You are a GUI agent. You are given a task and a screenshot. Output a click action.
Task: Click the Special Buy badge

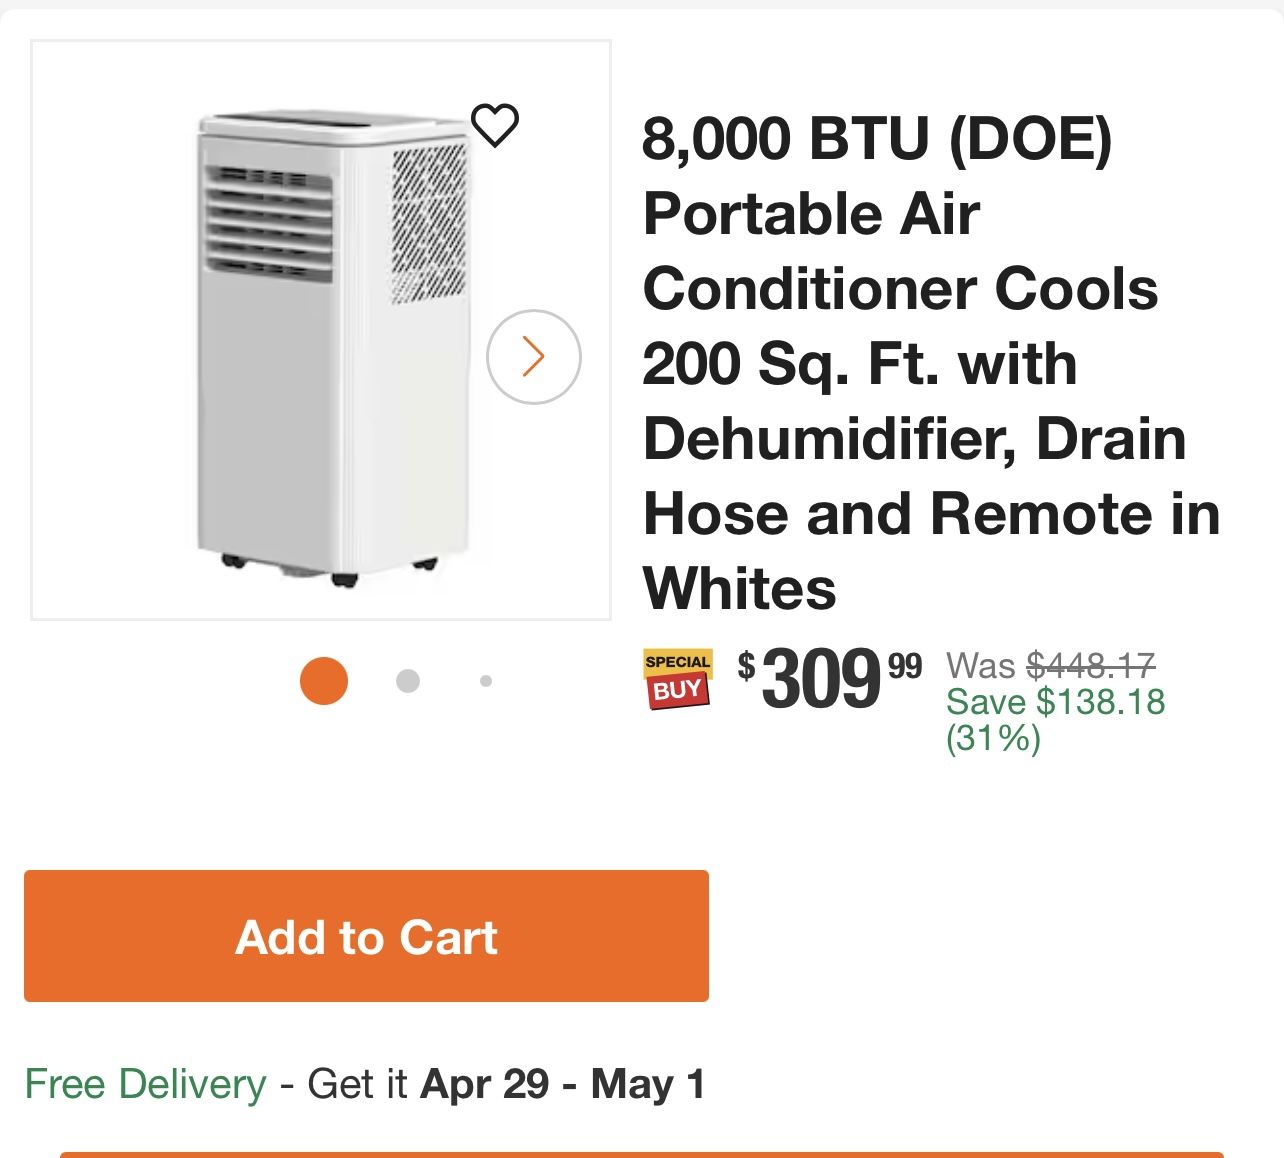677,678
